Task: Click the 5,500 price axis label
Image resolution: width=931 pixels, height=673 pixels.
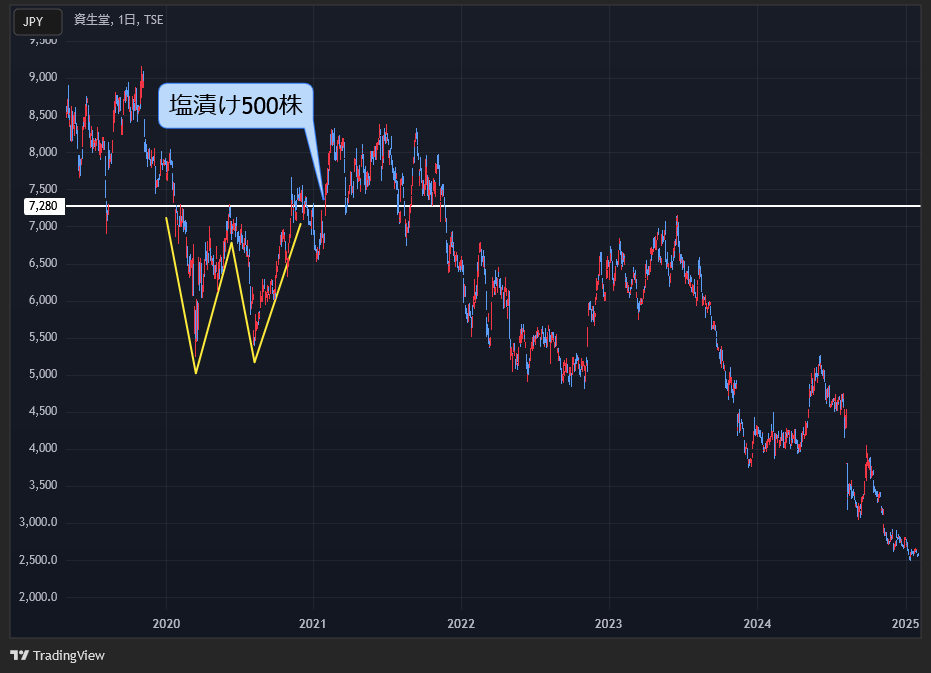Action: [43, 337]
